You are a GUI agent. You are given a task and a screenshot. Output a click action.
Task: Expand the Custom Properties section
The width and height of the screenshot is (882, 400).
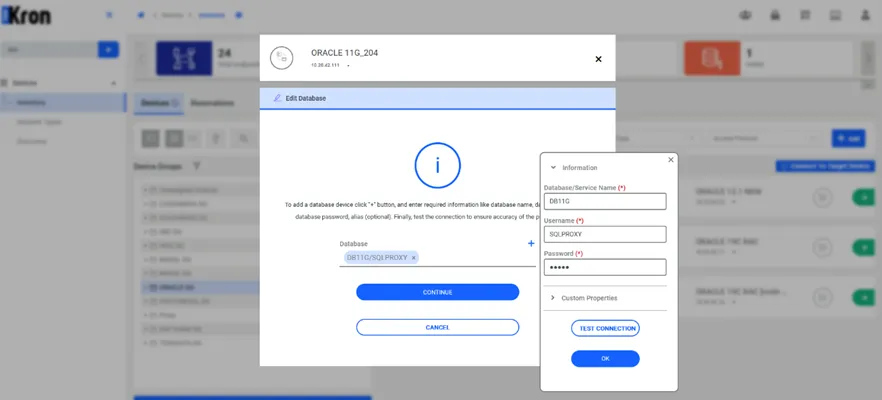[x=553, y=298]
